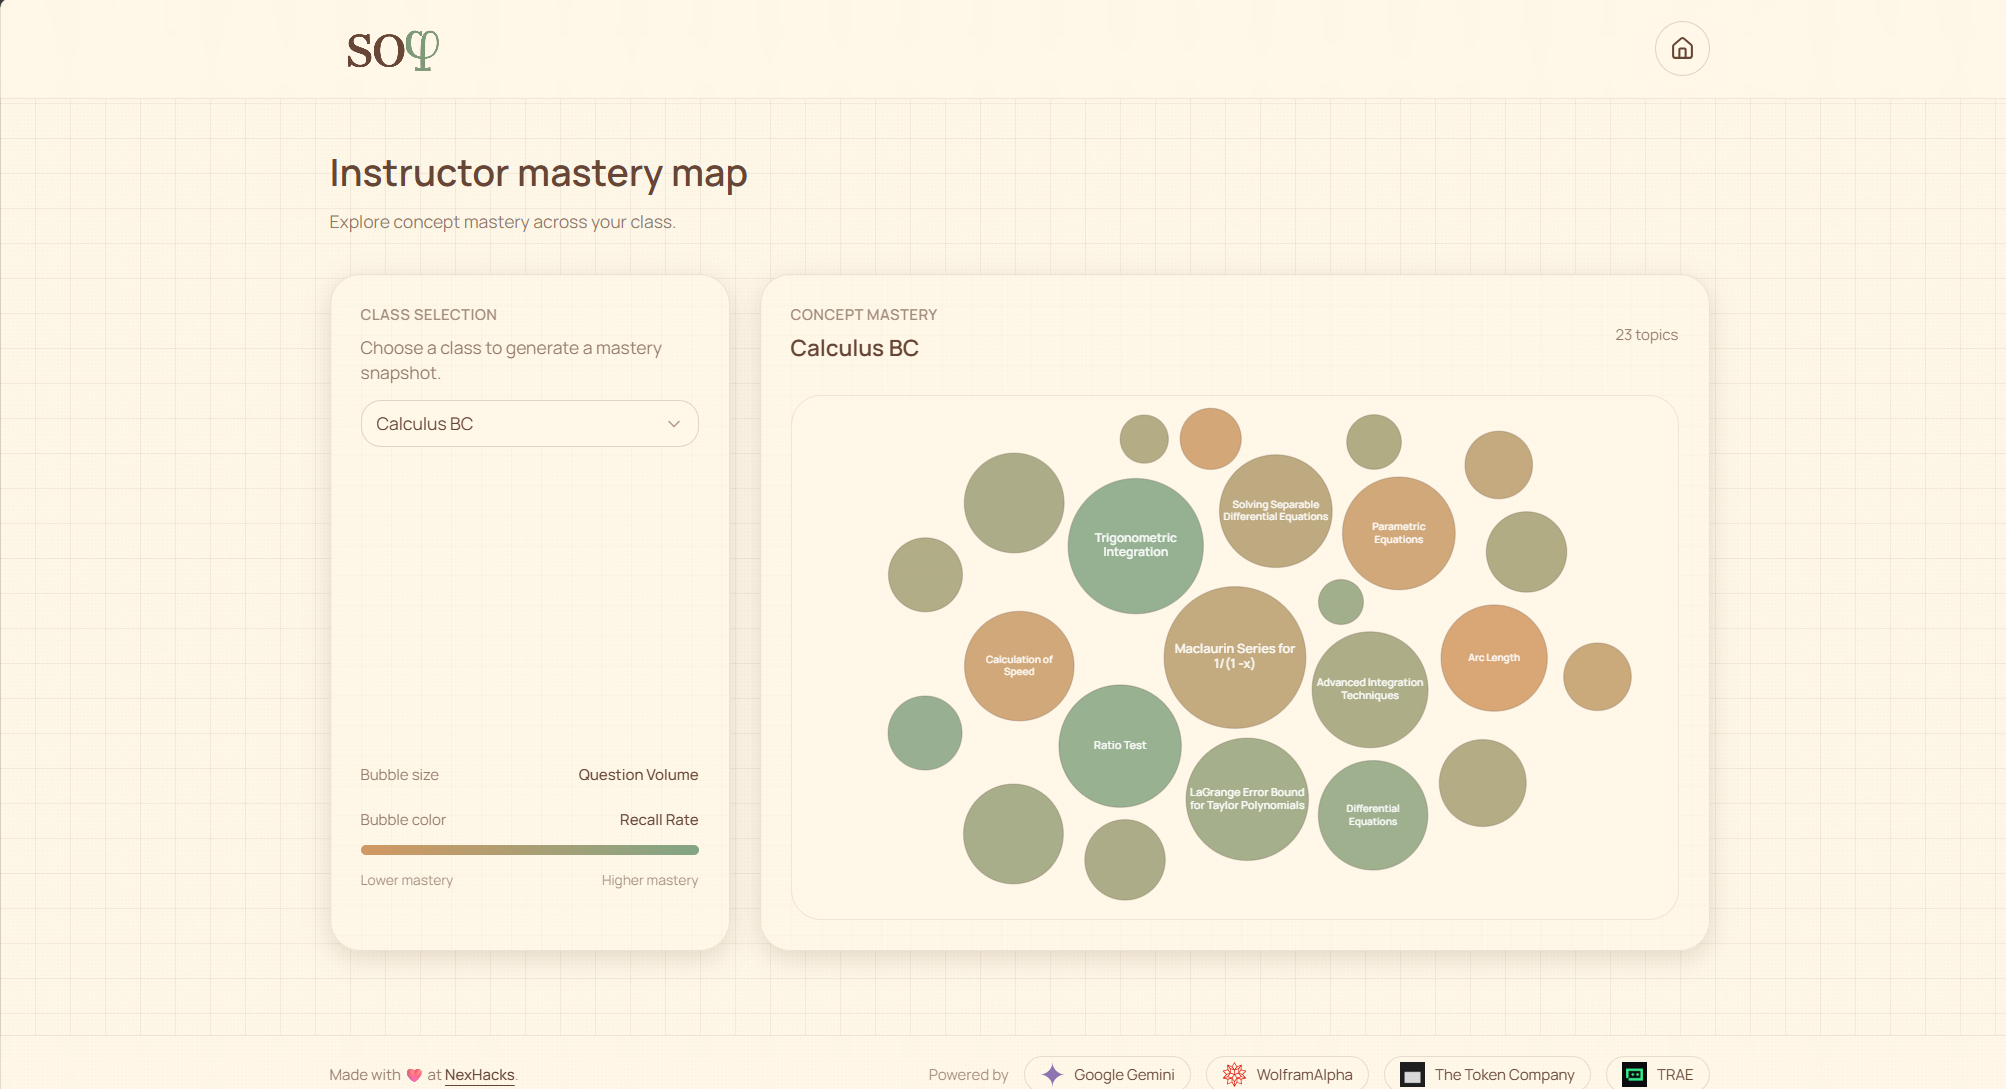Click the Google Gemini sparkle icon
Screen dimensions: 2006x1089
(x=1052, y=1074)
